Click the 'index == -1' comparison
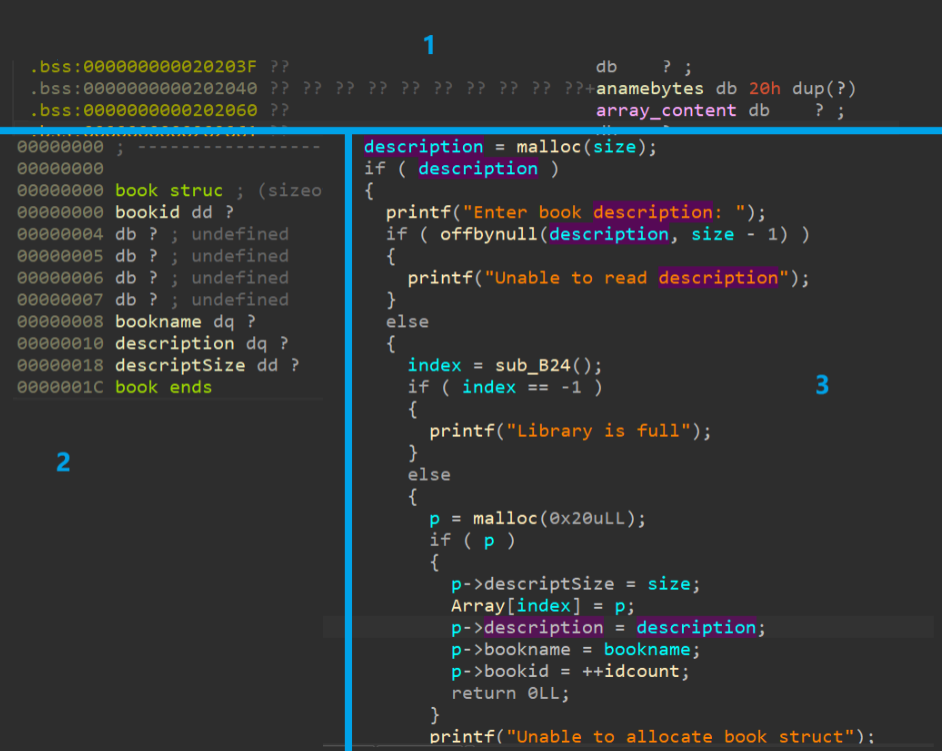 click(521, 388)
